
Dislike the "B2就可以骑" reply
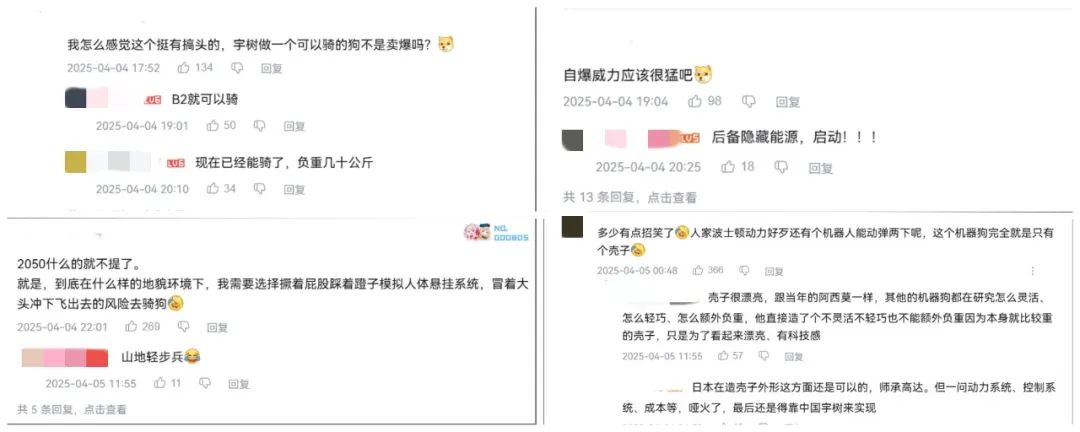pos(260,126)
